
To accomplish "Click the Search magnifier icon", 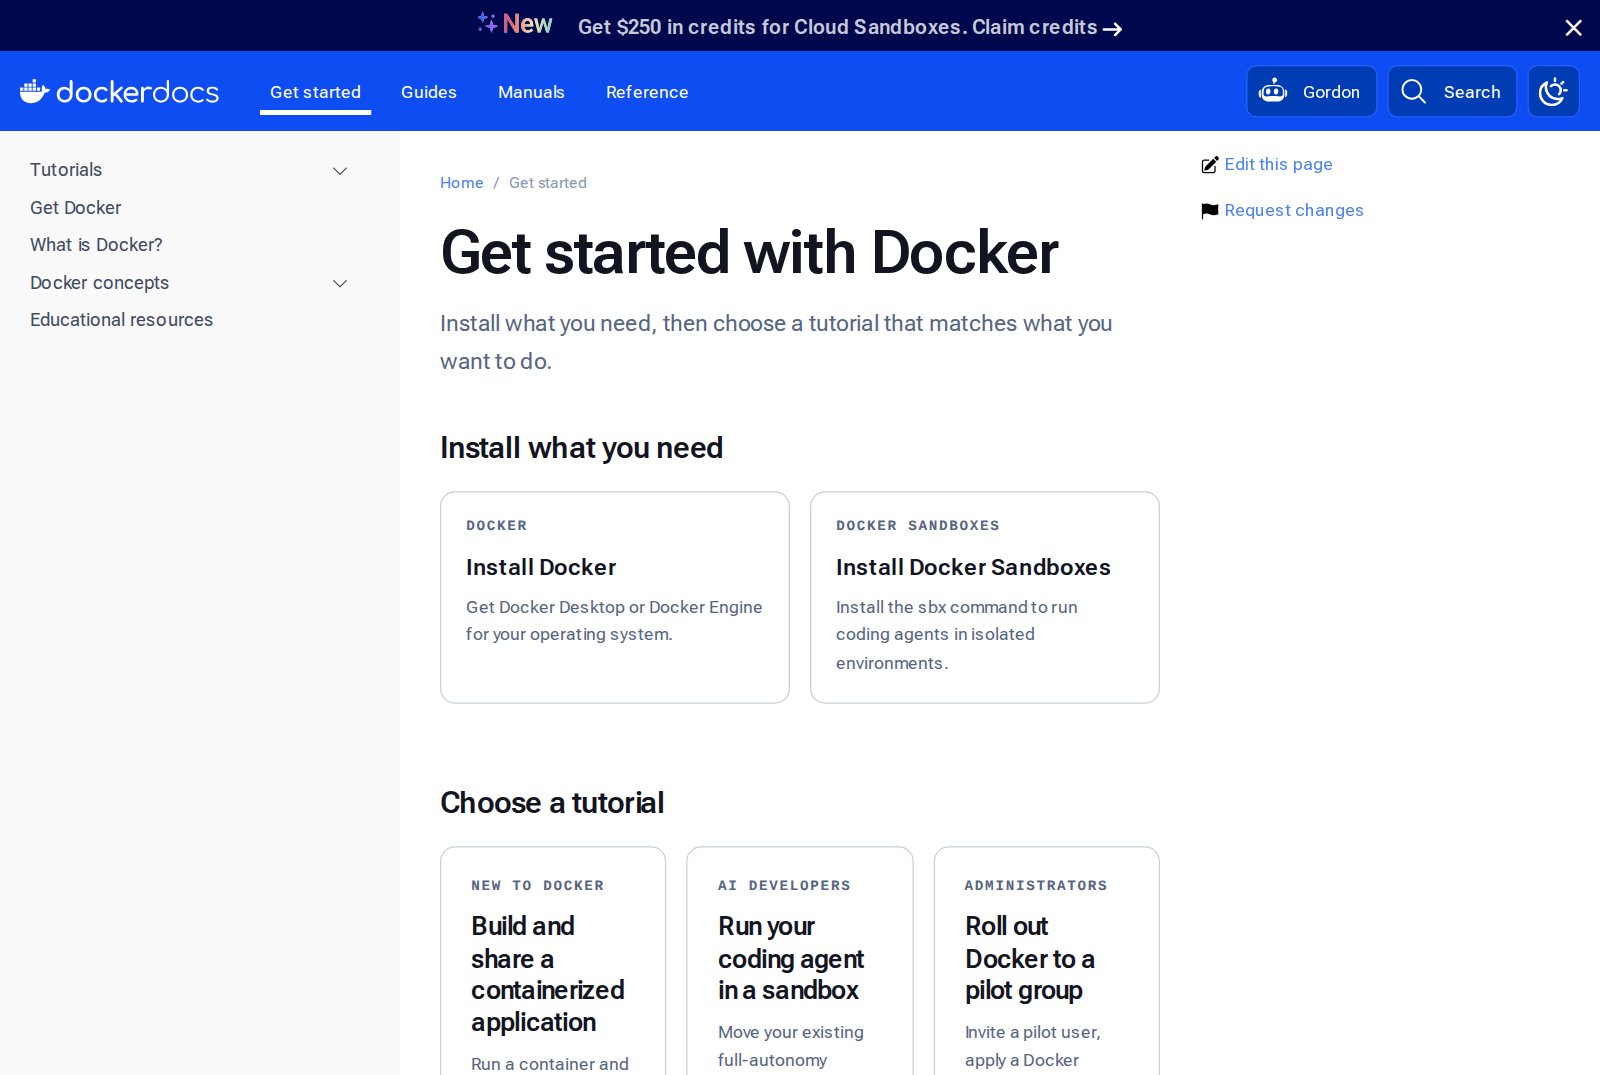I will pyautogui.click(x=1413, y=92).
